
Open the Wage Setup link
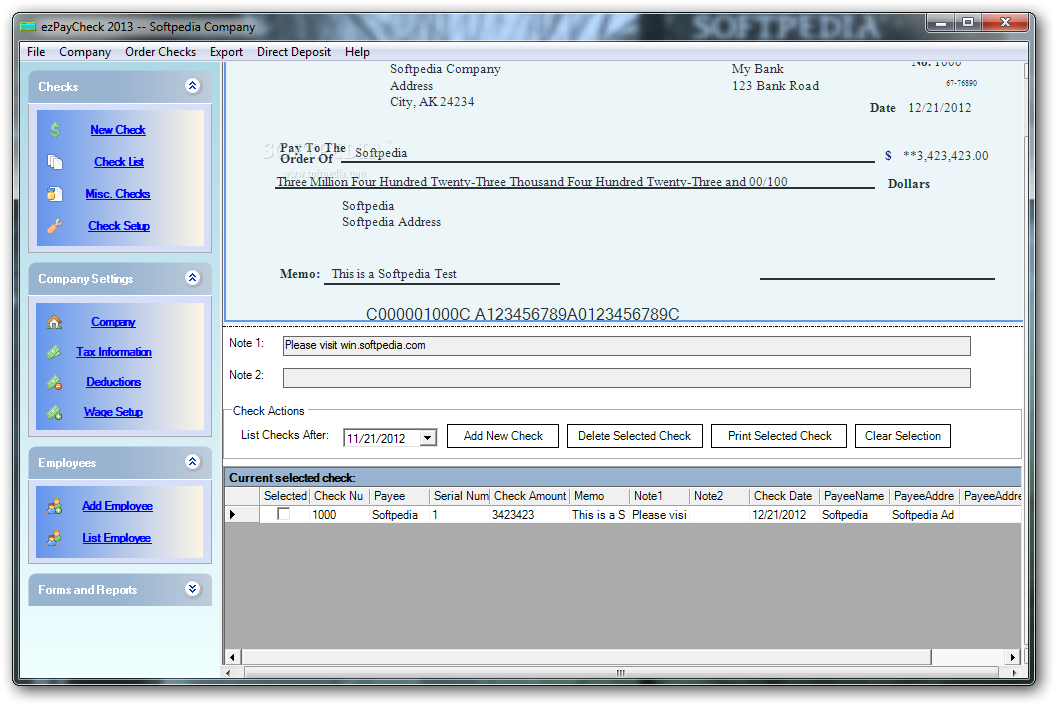point(113,412)
